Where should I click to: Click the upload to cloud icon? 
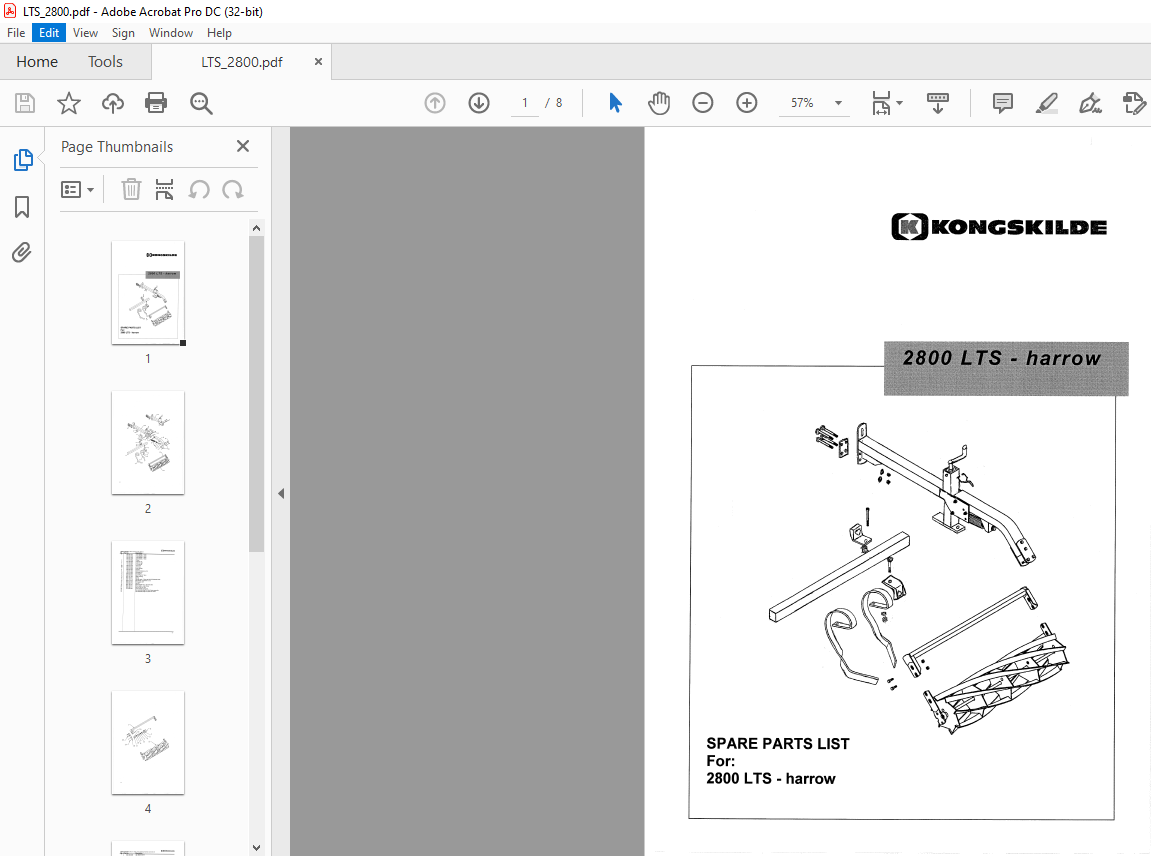pos(112,103)
